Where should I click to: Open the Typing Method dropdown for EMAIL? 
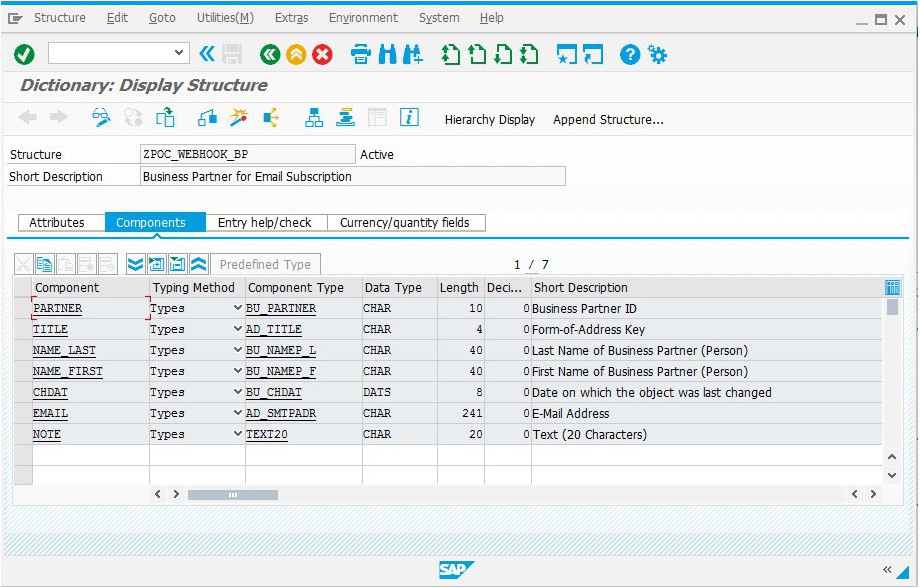point(238,413)
